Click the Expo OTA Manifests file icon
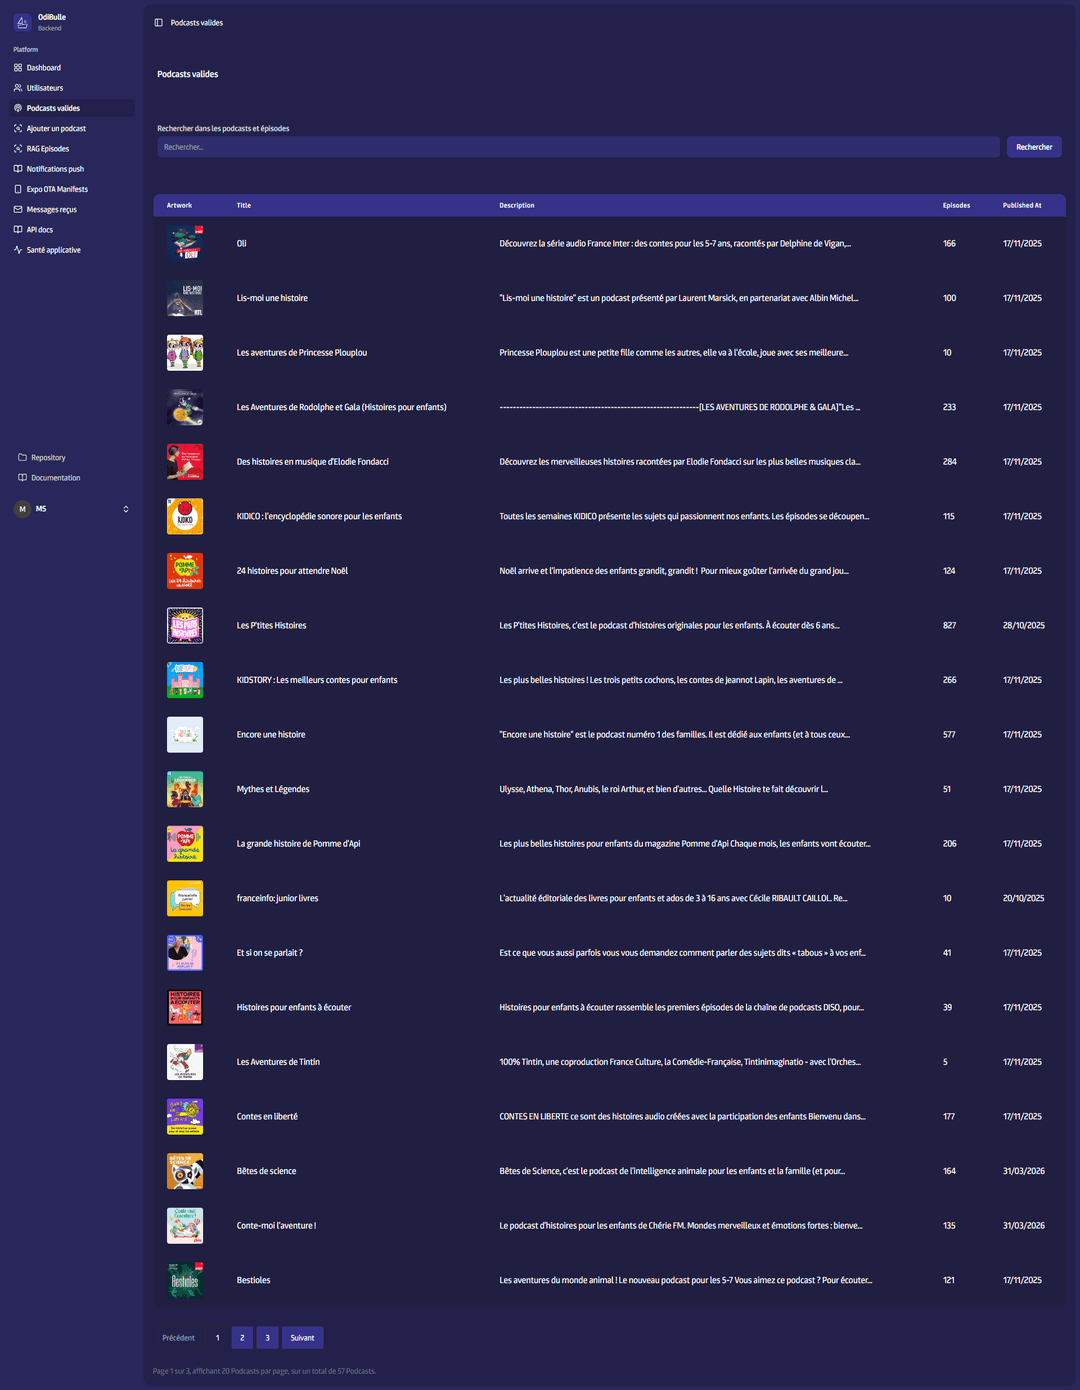This screenshot has height=1390, width=1080. pos(18,189)
